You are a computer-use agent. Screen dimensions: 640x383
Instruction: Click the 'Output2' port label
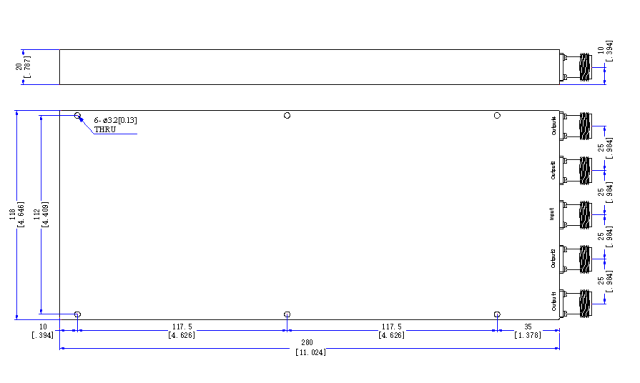coord(553,258)
